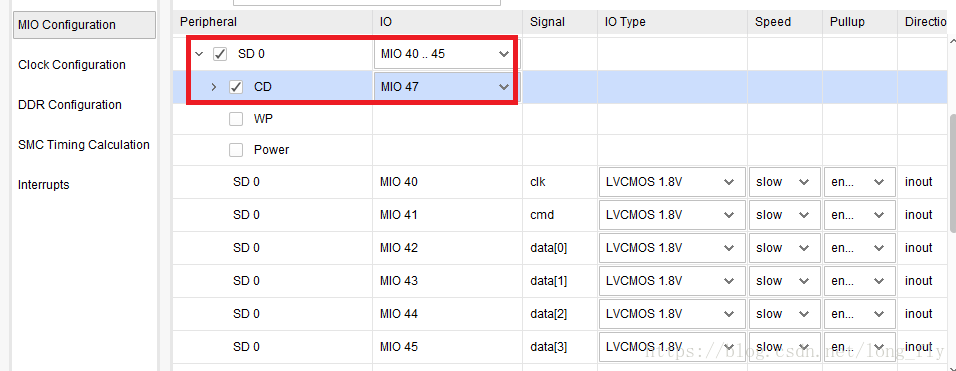The image size is (956, 371).
Task: Enable the WP checkbox
Action: pos(236,119)
